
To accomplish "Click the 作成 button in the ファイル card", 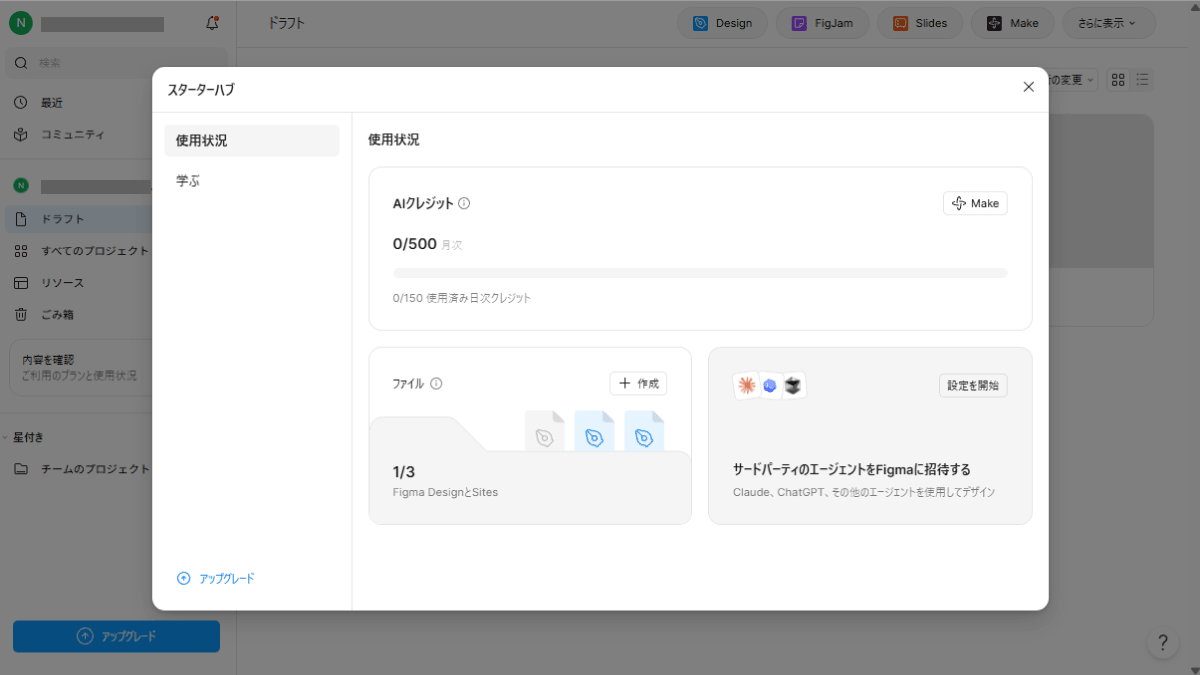I will click(x=638, y=383).
